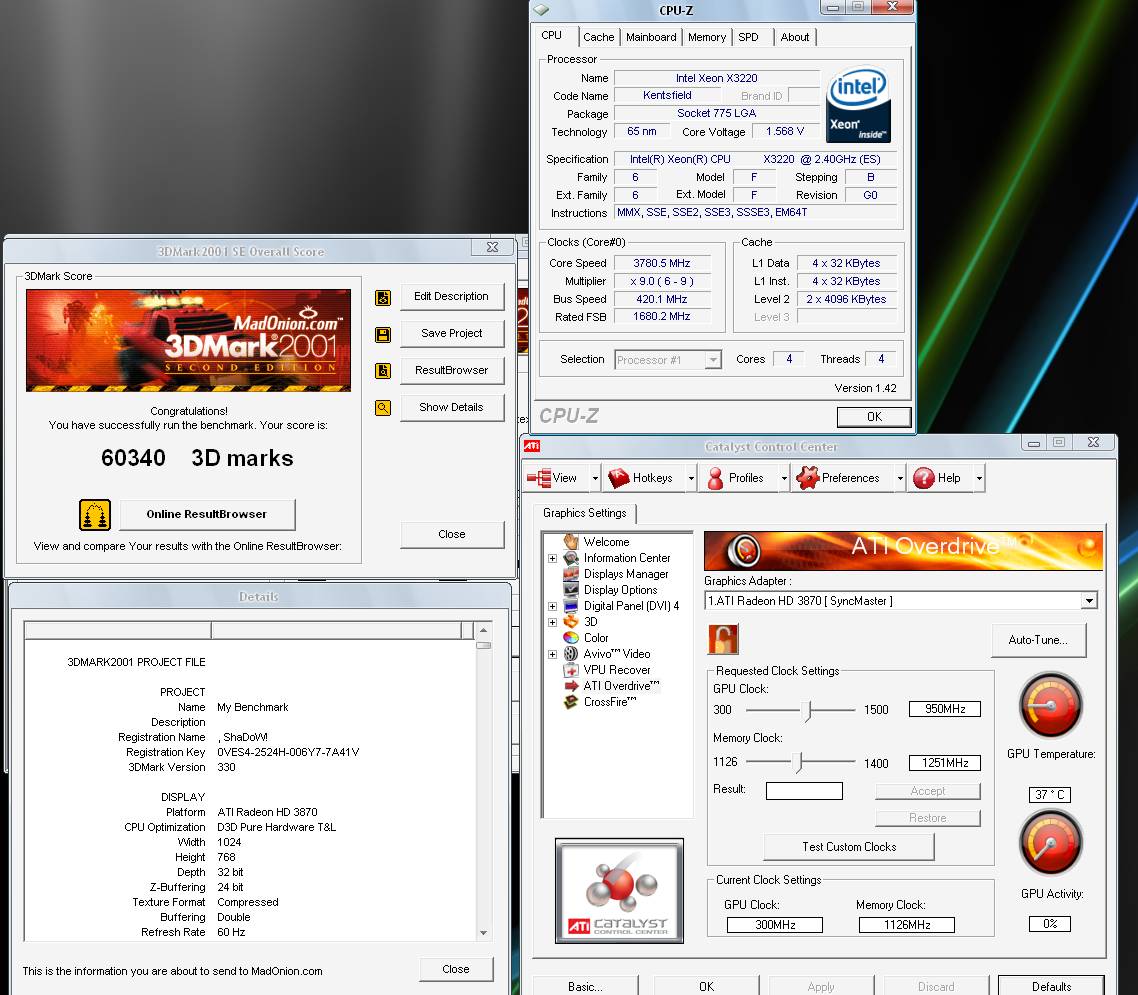This screenshot has width=1138, height=995.
Task: Click the Details scrollbar down arrow
Action: [483, 933]
